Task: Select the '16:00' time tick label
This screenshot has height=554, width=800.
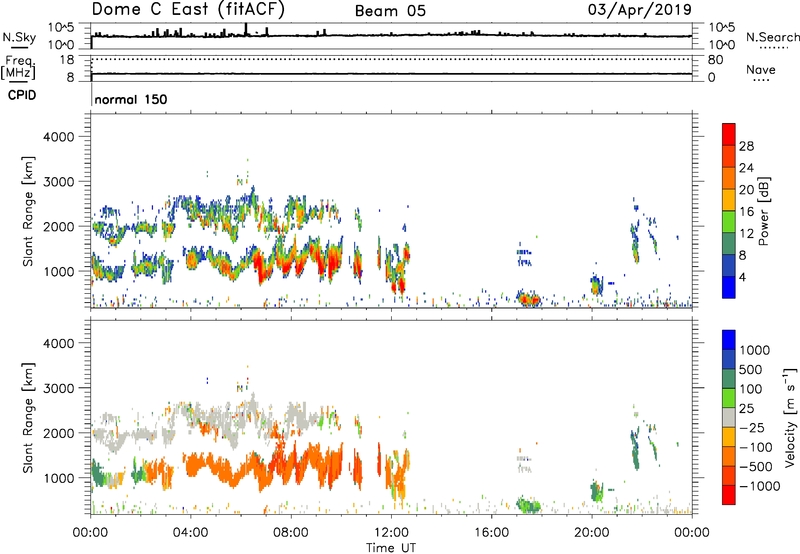Action: pos(491,533)
